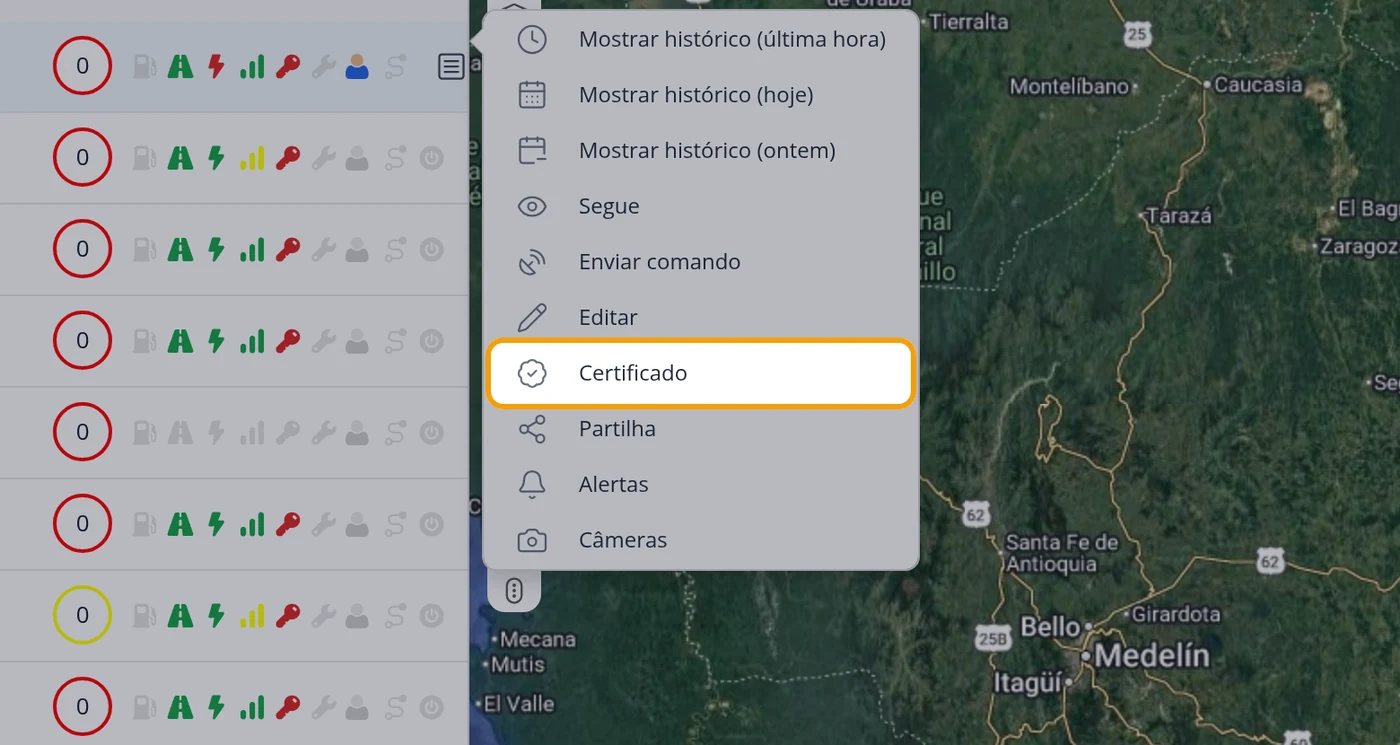
Task: Click the greyed-out key icon
Action: 288,432
